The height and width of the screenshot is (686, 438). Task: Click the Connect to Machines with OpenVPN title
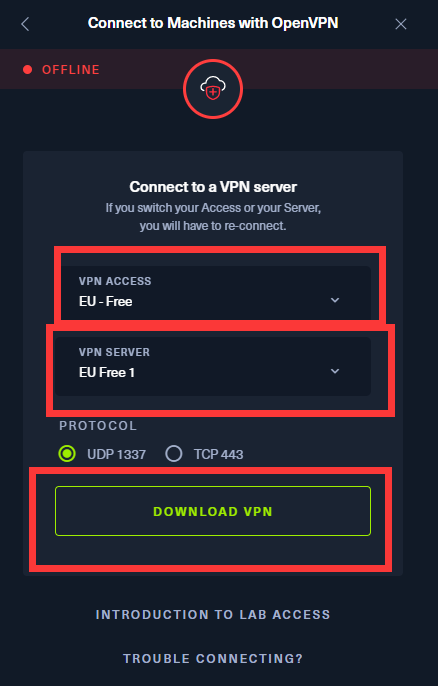pyautogui.click(x=213, y=23)
